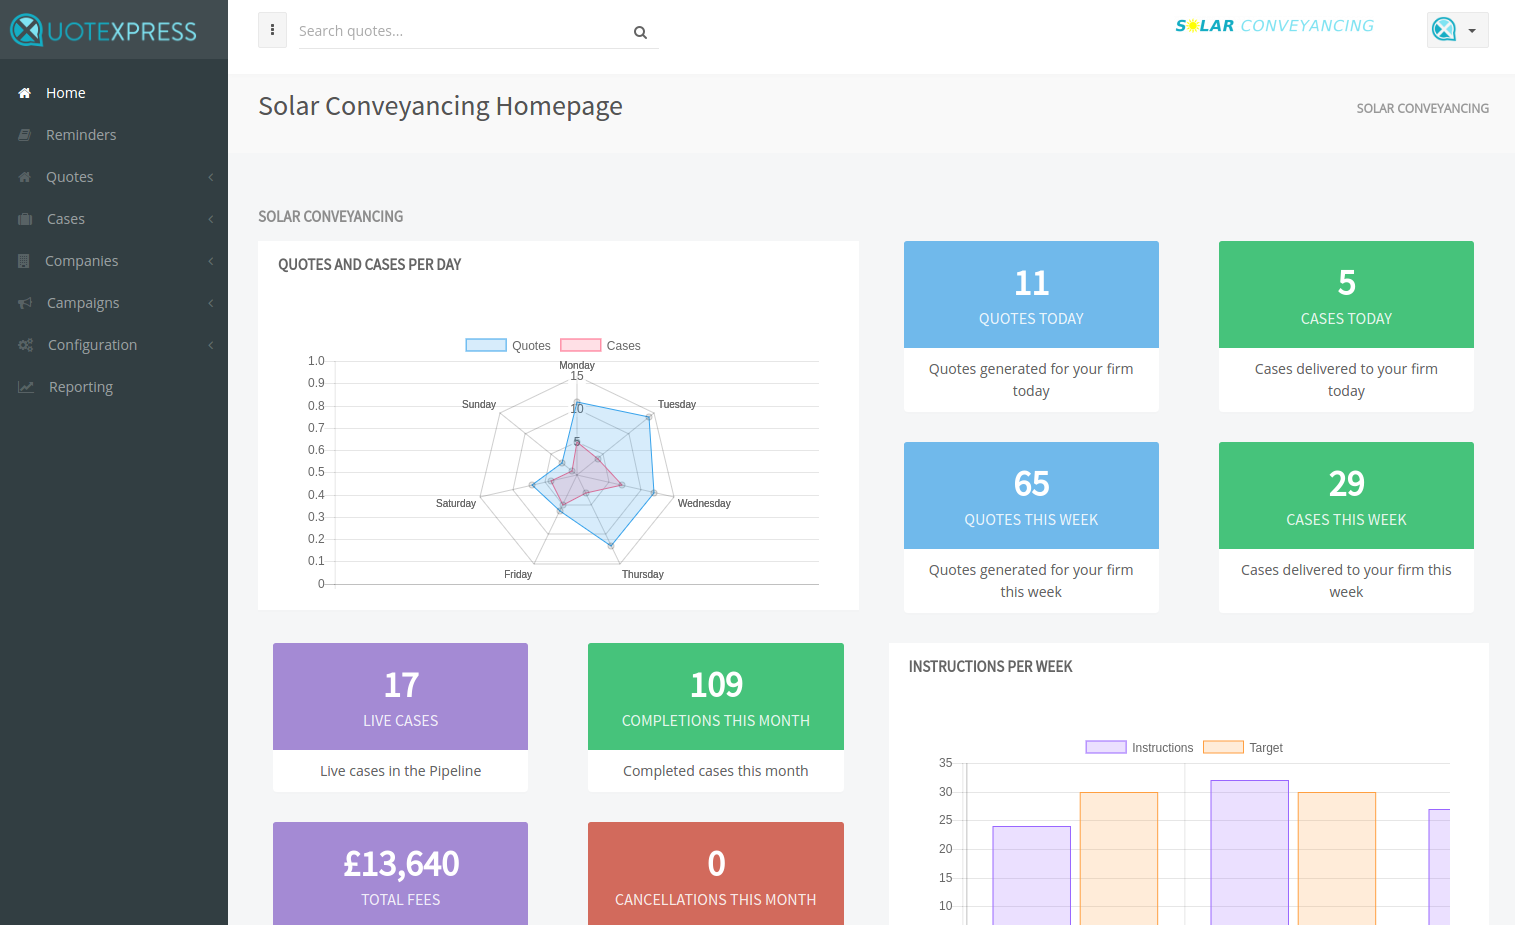Click the Configuration gears icon
The height and width of the screenshot is (925, 1515).
tap(26, 345)
